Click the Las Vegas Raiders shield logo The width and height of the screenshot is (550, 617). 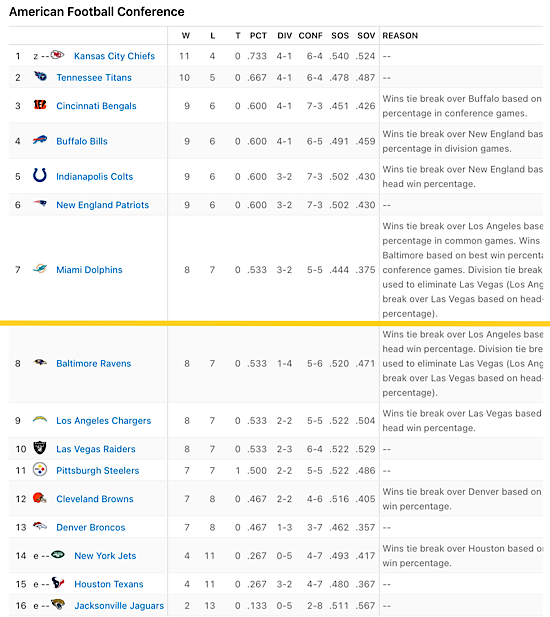(x=40, y=448)
